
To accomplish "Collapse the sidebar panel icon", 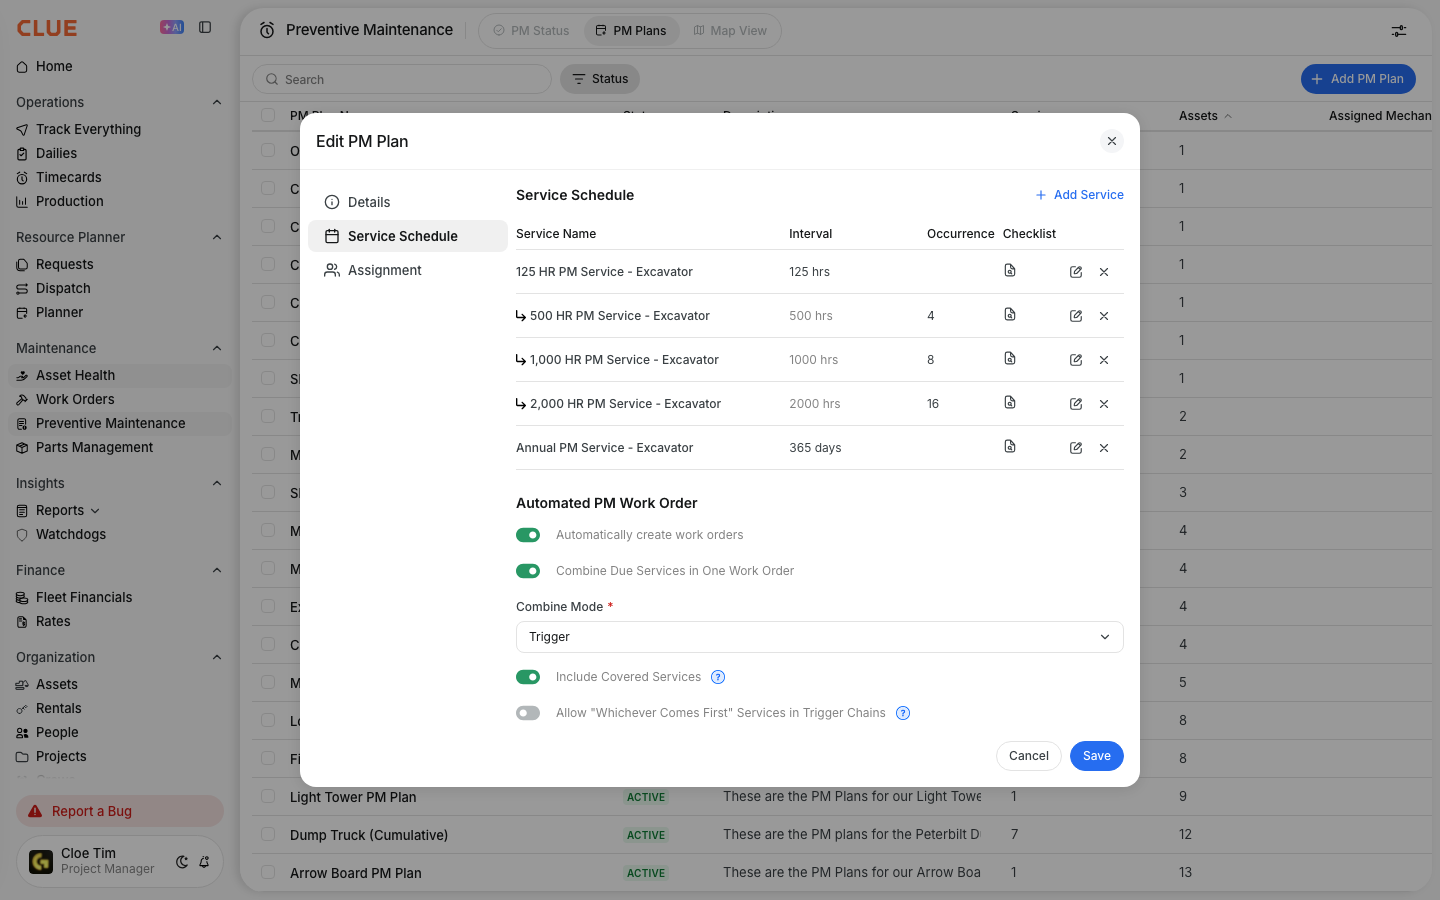I will [x=205, y=28].
